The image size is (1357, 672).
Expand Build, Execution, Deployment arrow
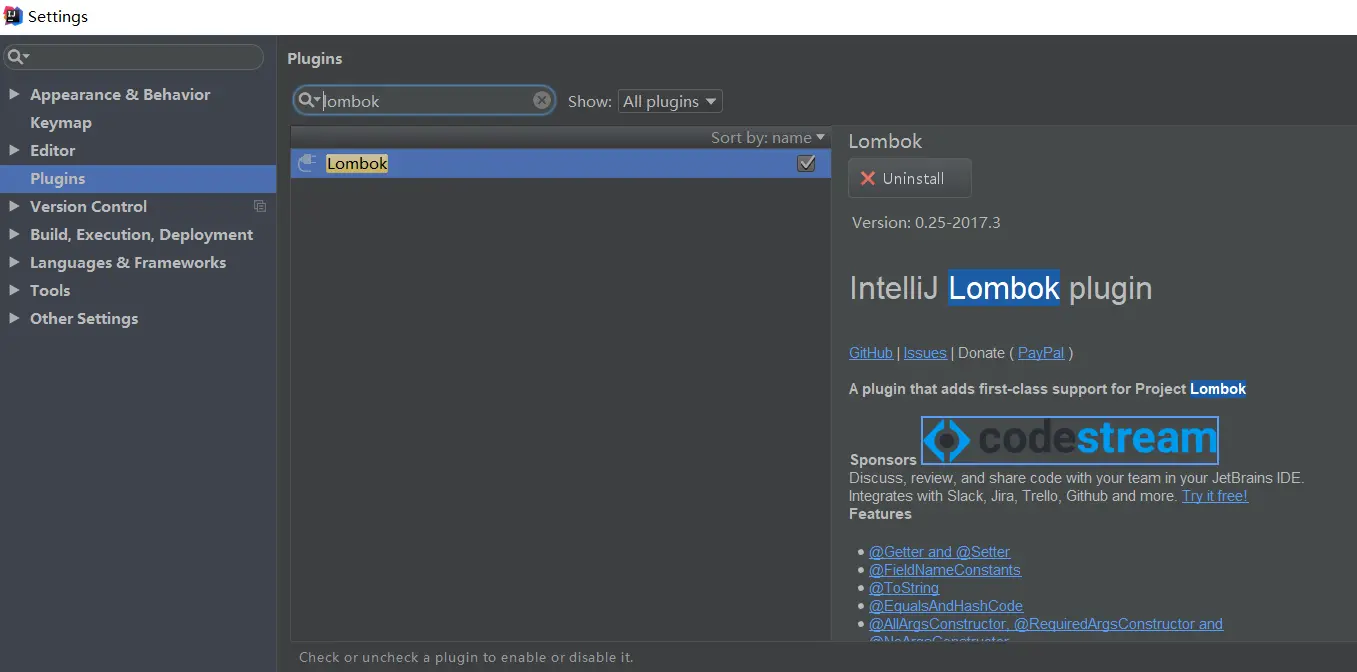14,234
